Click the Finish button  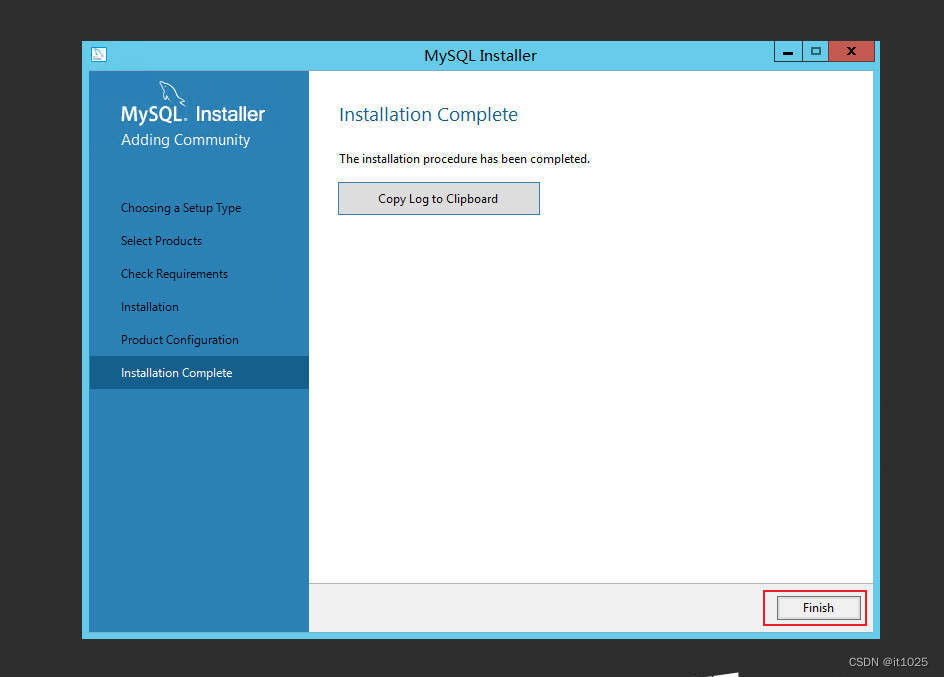tap(818, 608)
